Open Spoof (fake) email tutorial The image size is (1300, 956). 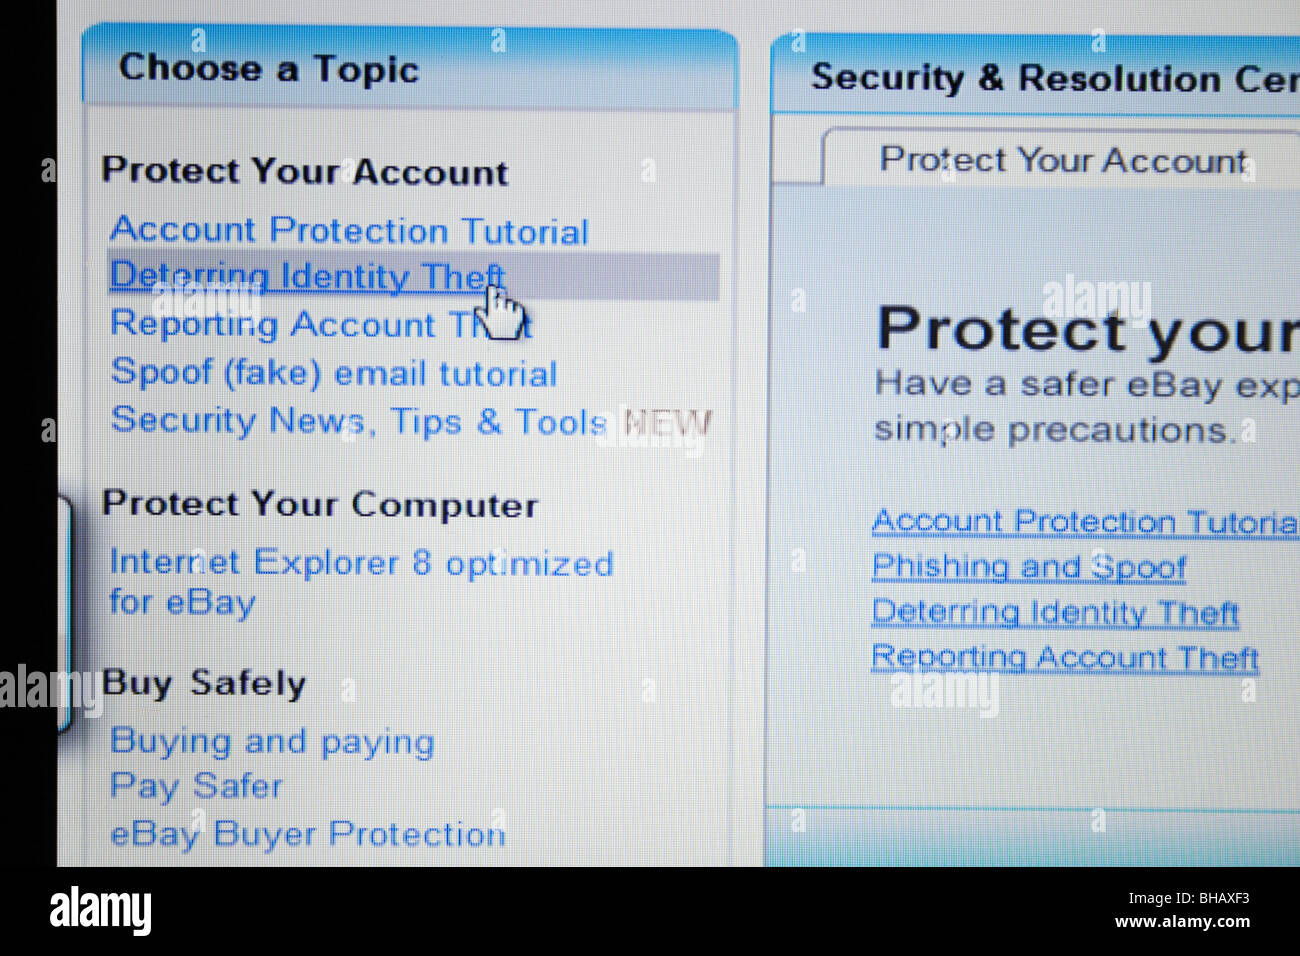(x=333, y=373)
